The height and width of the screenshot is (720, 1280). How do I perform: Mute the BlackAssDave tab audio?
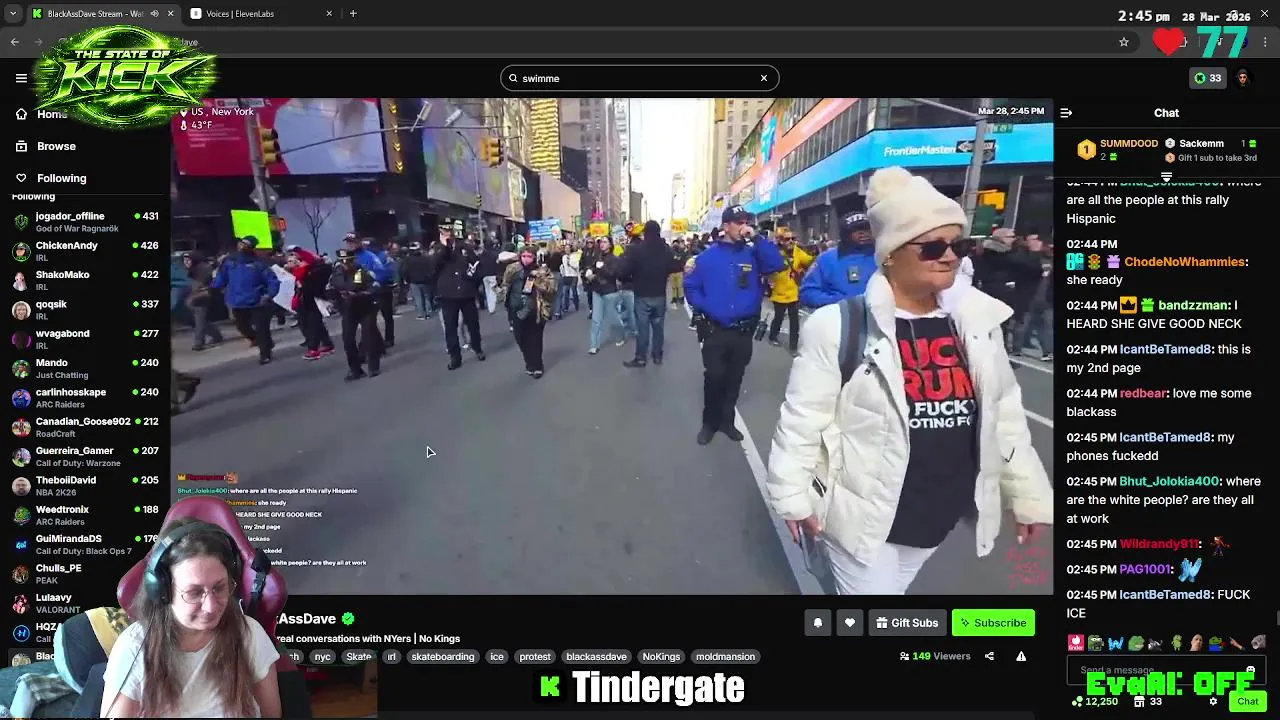pyautogui.click(x=153, y=14)
